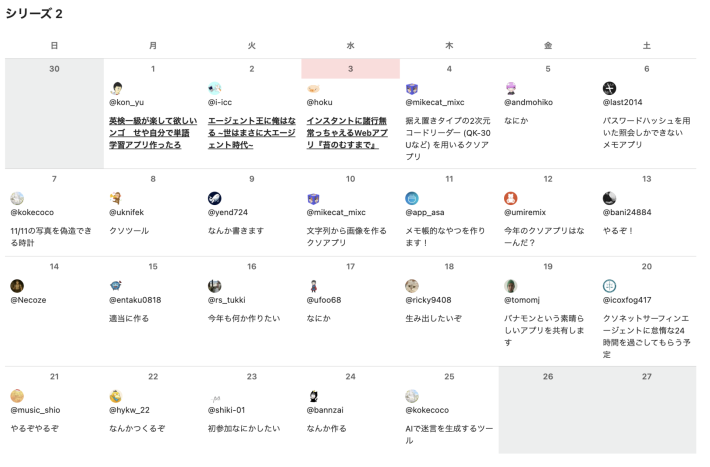Click @Necoze's avatar on day 14
The height and width of the screenshot is (467, 710).
click(x=17, y=286)
